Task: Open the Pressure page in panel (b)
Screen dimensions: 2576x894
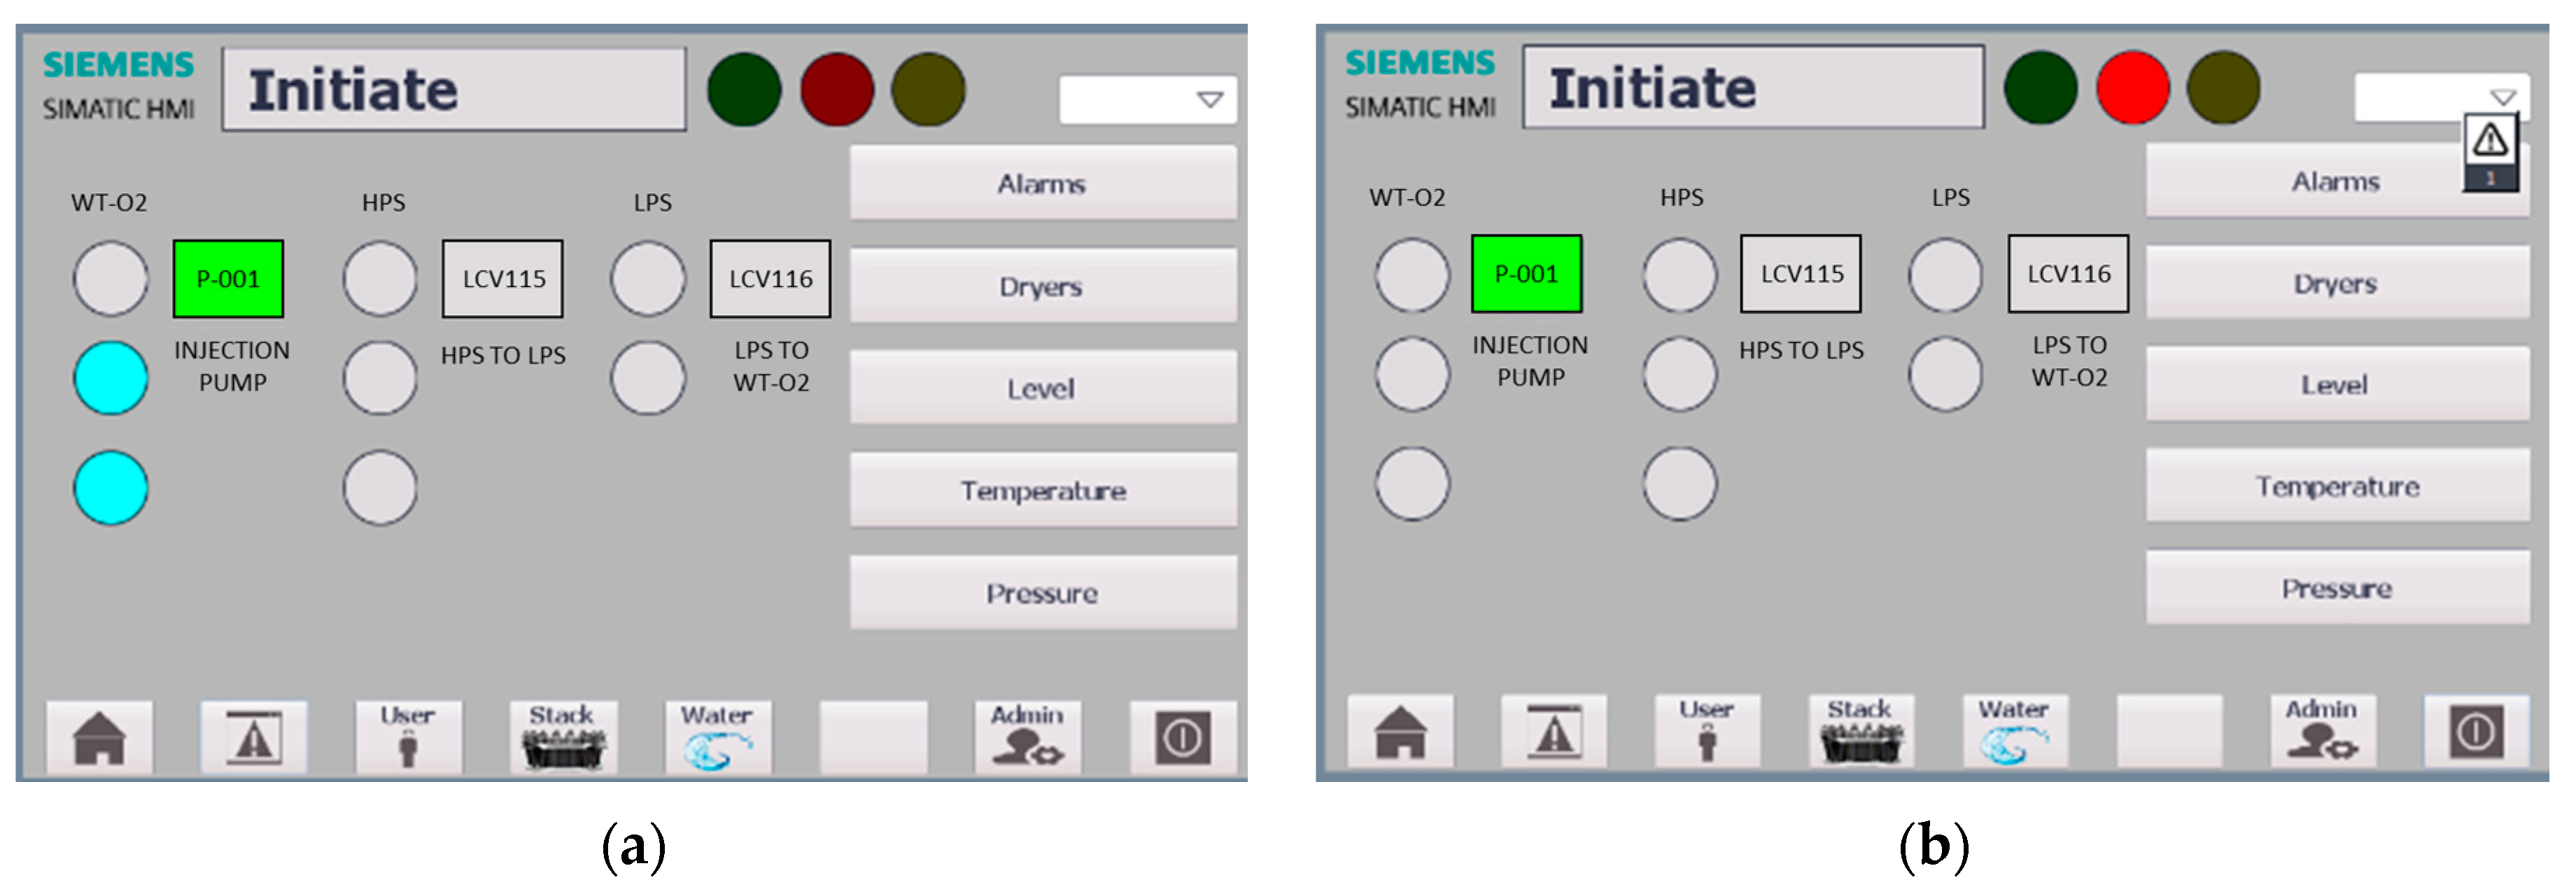Action: [x=2337, y=588]
